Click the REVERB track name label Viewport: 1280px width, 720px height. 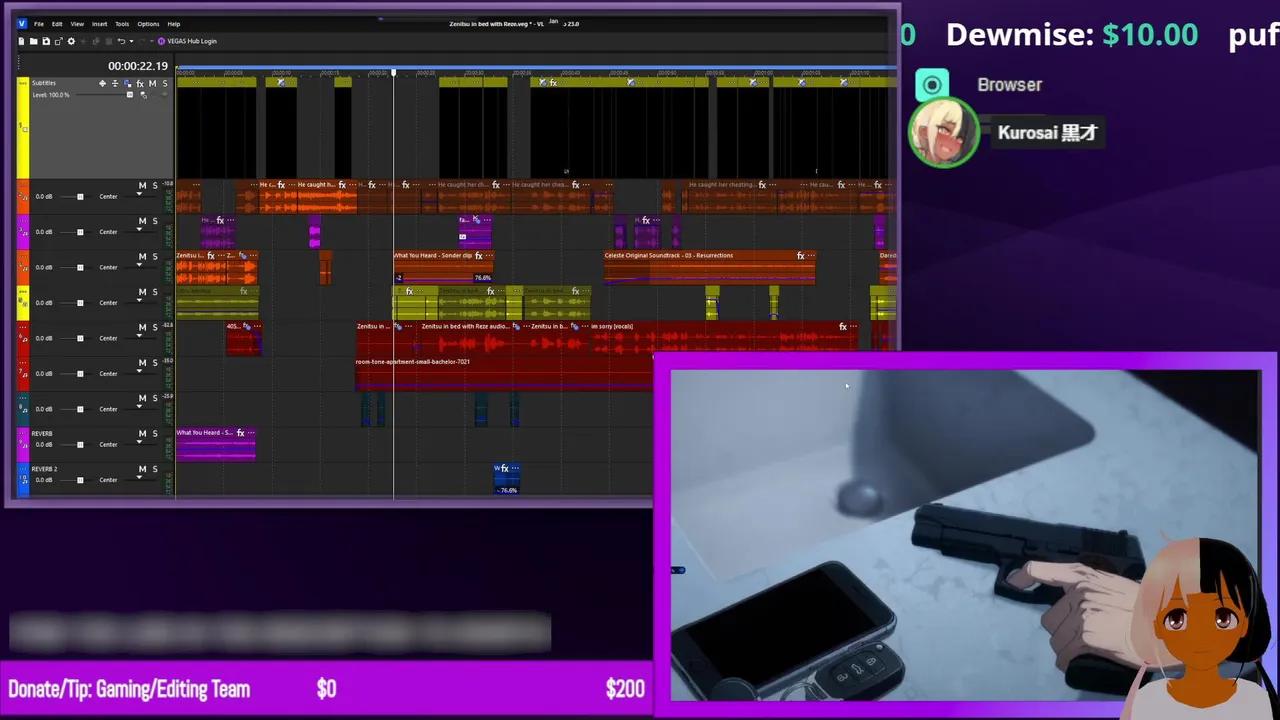42,434
